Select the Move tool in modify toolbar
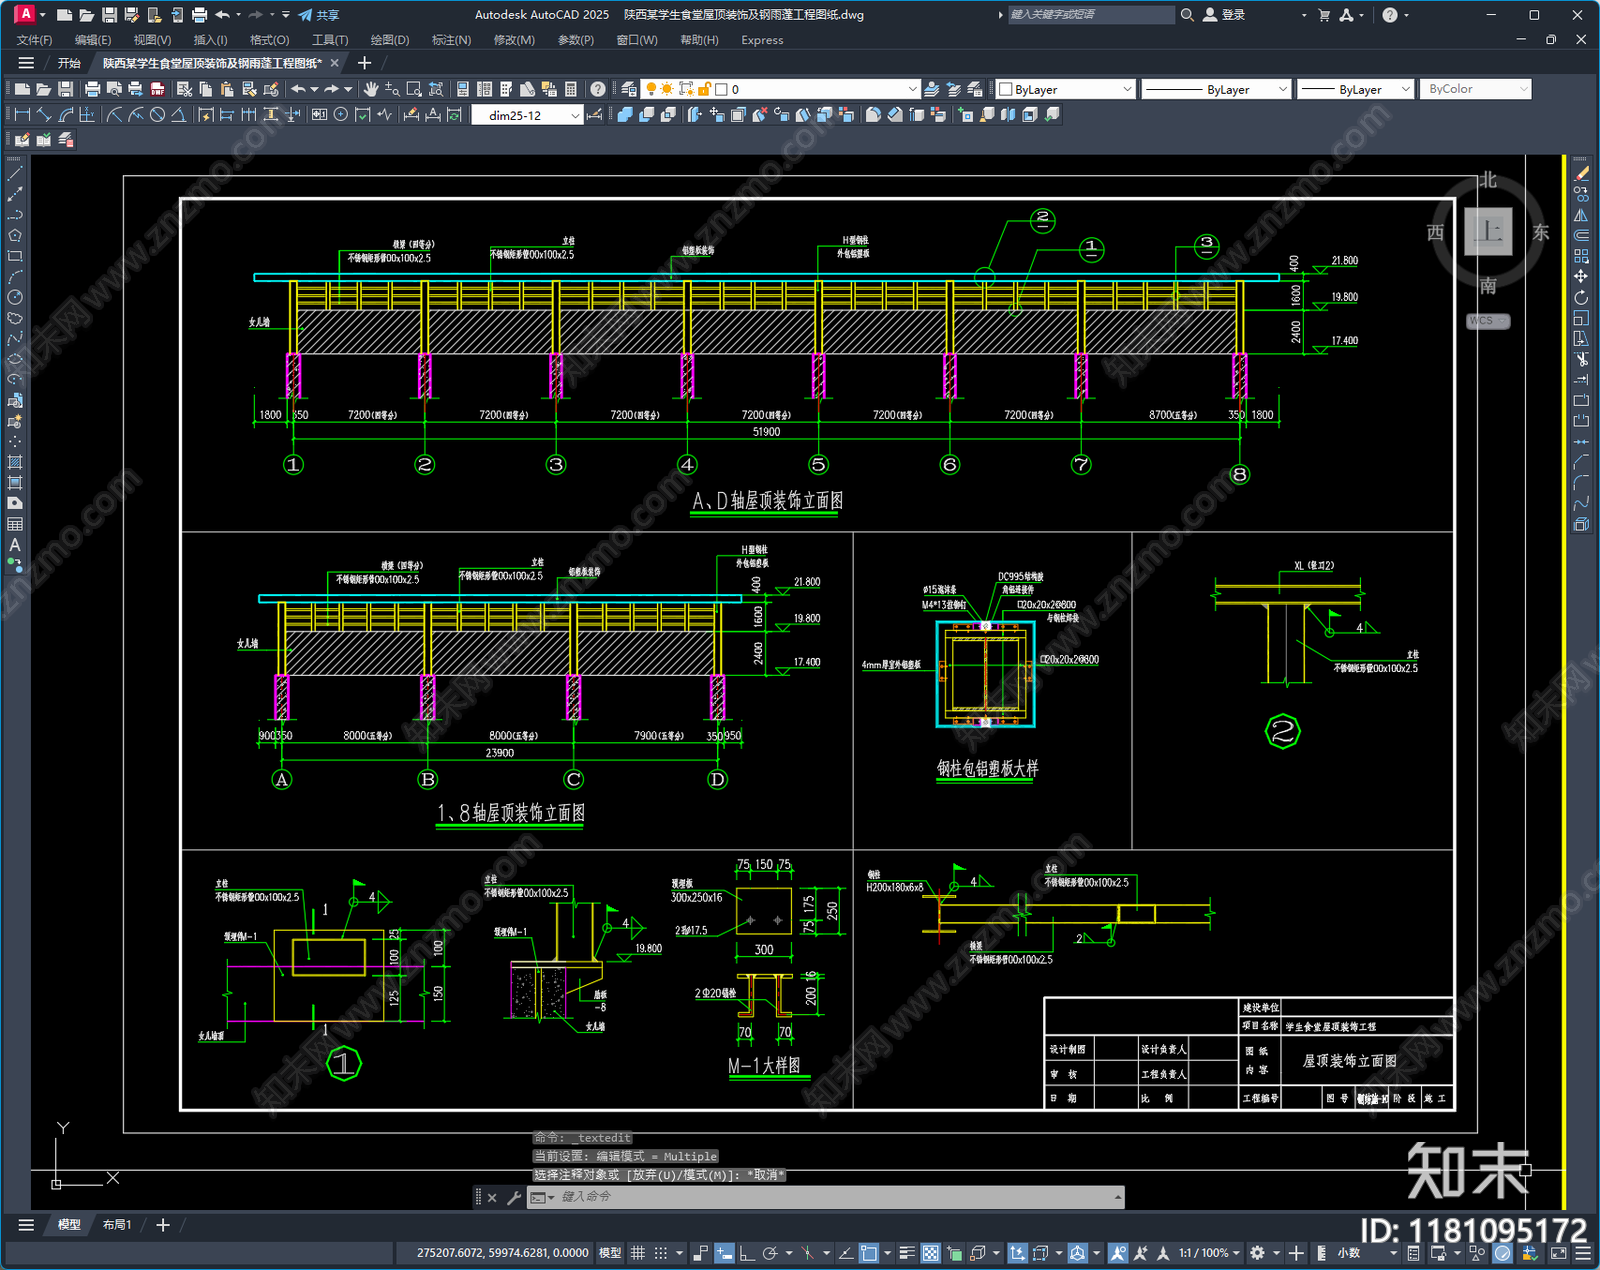 pos(1581,276)
